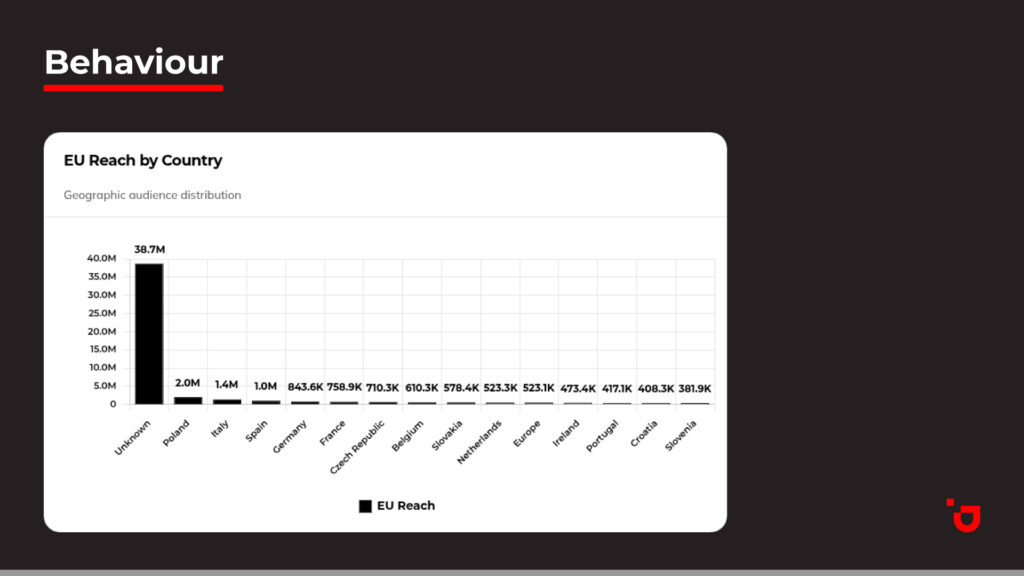
Task: Click the tall Unknown bar
Action: pyautogui.click(x=149, y=333)
